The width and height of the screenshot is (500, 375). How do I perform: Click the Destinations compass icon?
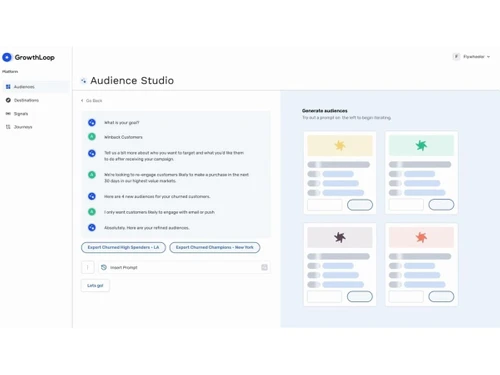(x=8, y=100)
